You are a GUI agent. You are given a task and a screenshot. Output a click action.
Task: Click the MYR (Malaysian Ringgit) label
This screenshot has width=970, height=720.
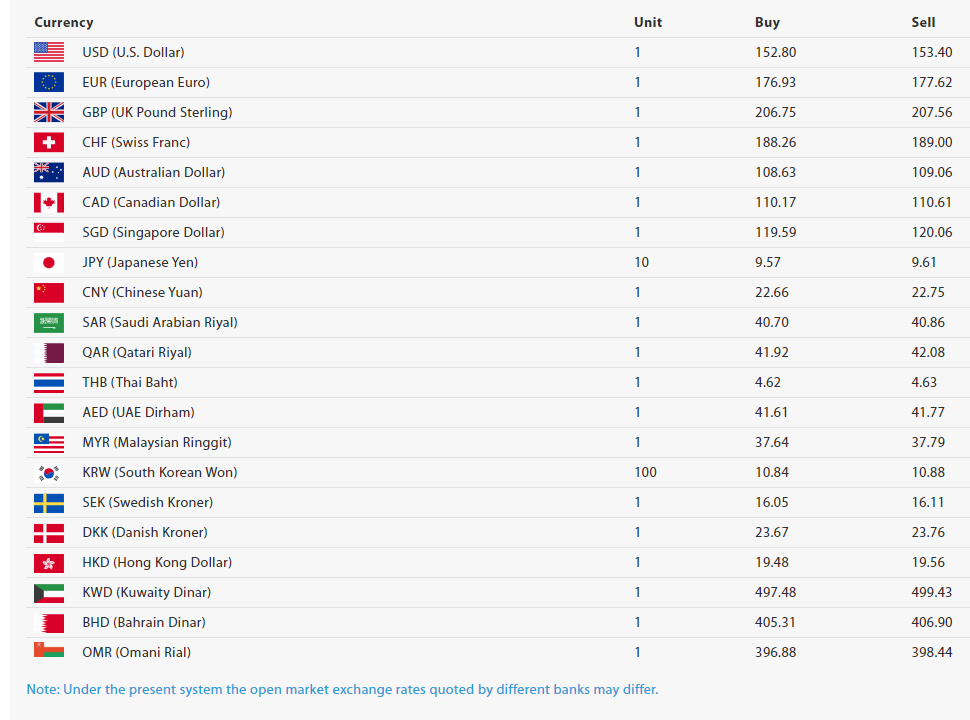(x=157, y=442)
